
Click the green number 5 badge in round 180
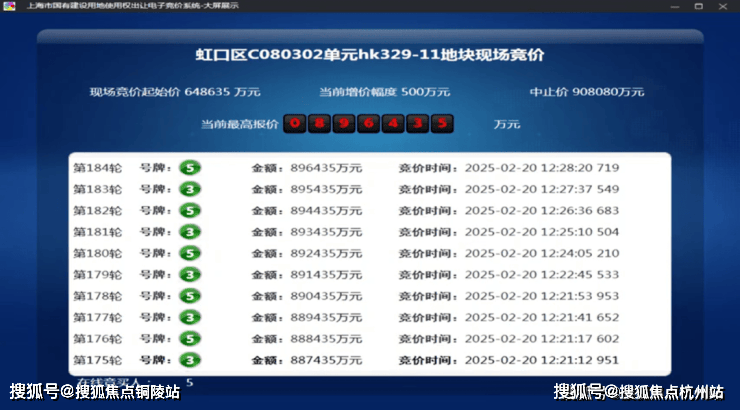click(190, 253)
